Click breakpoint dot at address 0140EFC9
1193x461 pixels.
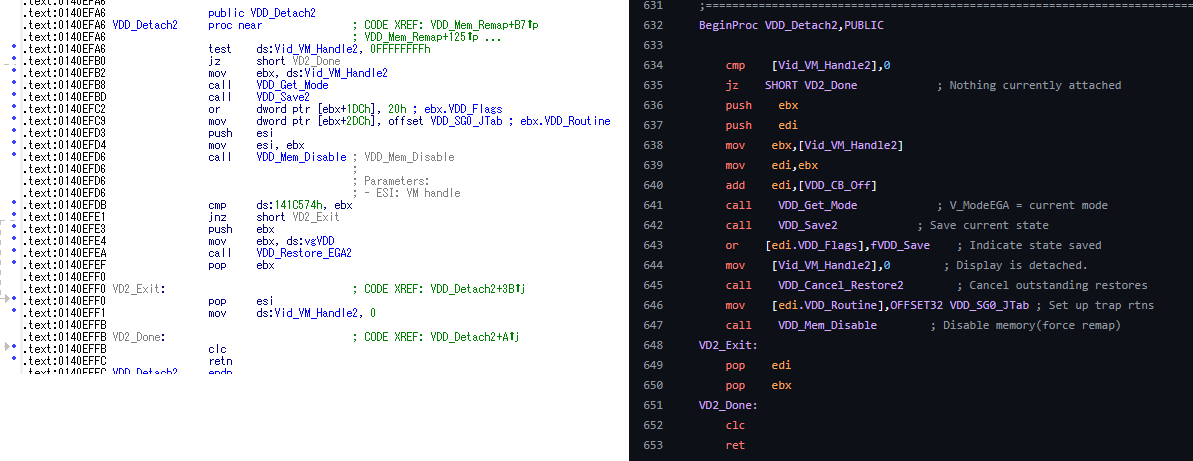(x=11, y=121)
